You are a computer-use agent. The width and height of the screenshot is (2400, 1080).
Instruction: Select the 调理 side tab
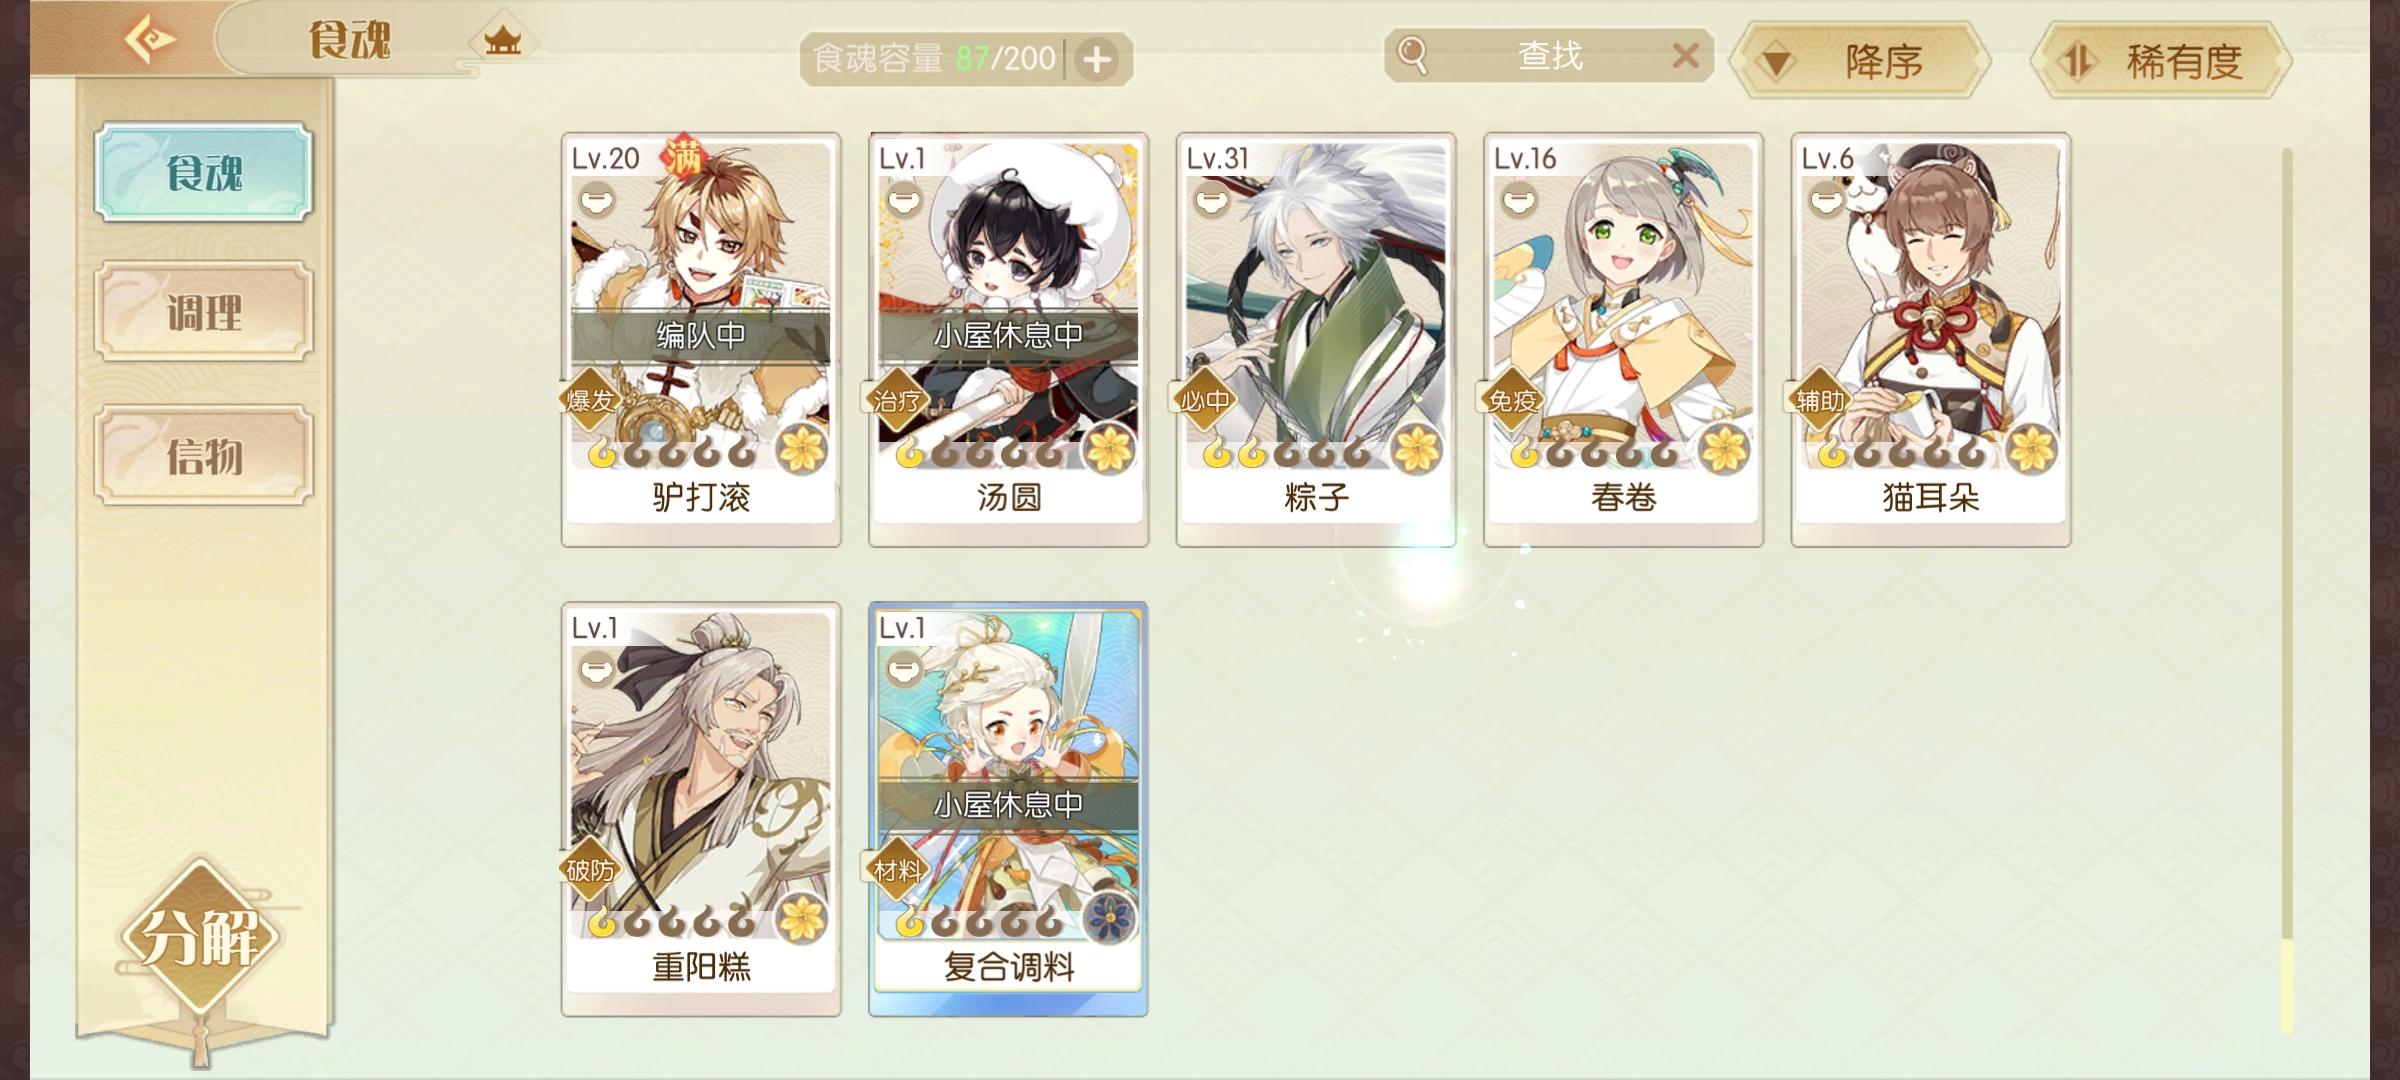pyautogui.click(x=204, y=312)
